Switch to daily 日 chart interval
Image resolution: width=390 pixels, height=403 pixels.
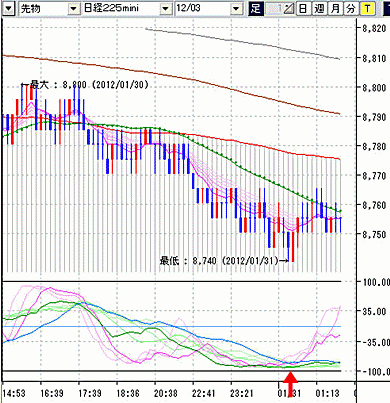tap(303, 8)
